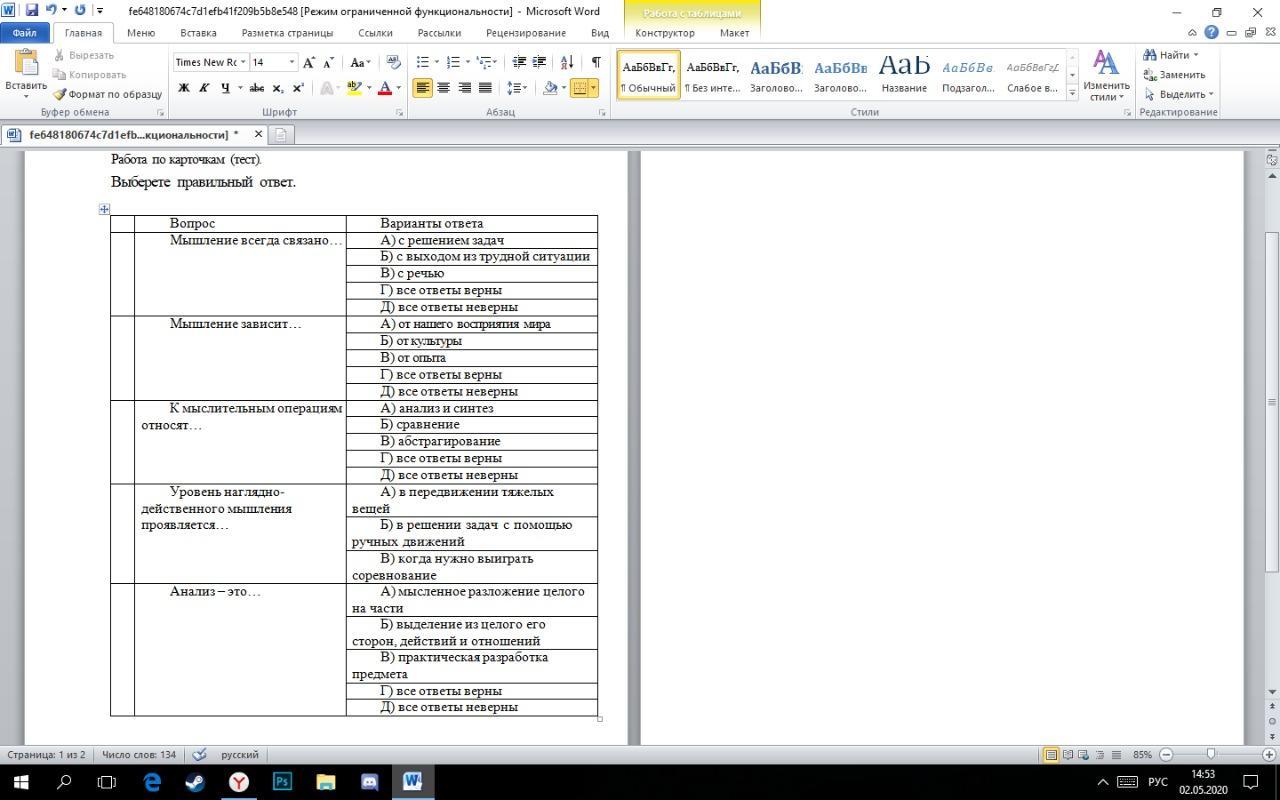Apply the Без интервала style
Image resolution: width=1280 pixels, height=800 pixels.
713,75
